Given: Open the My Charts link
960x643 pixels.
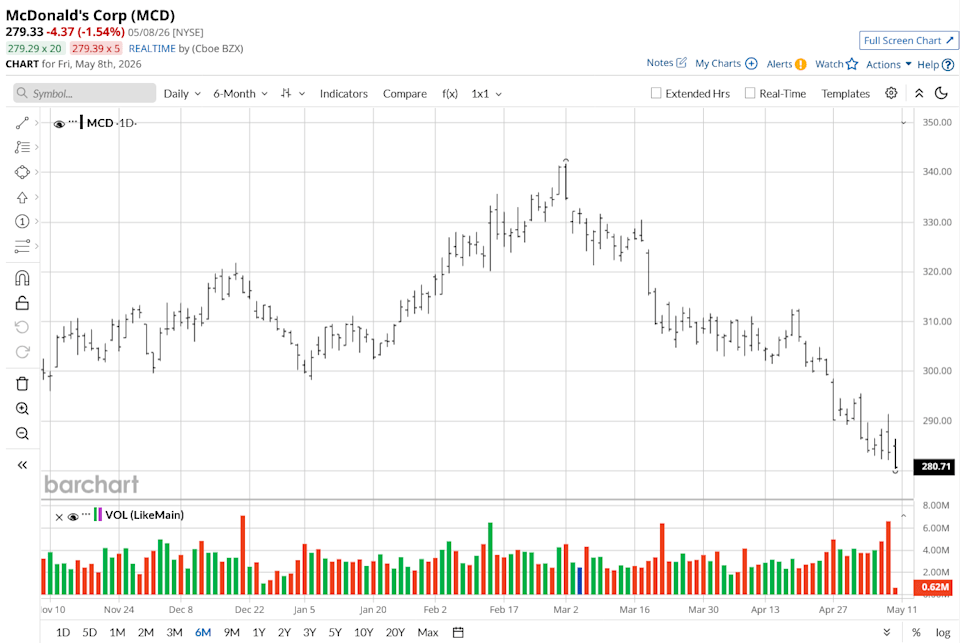Looking at the screenshot, I should click(718, 63).
